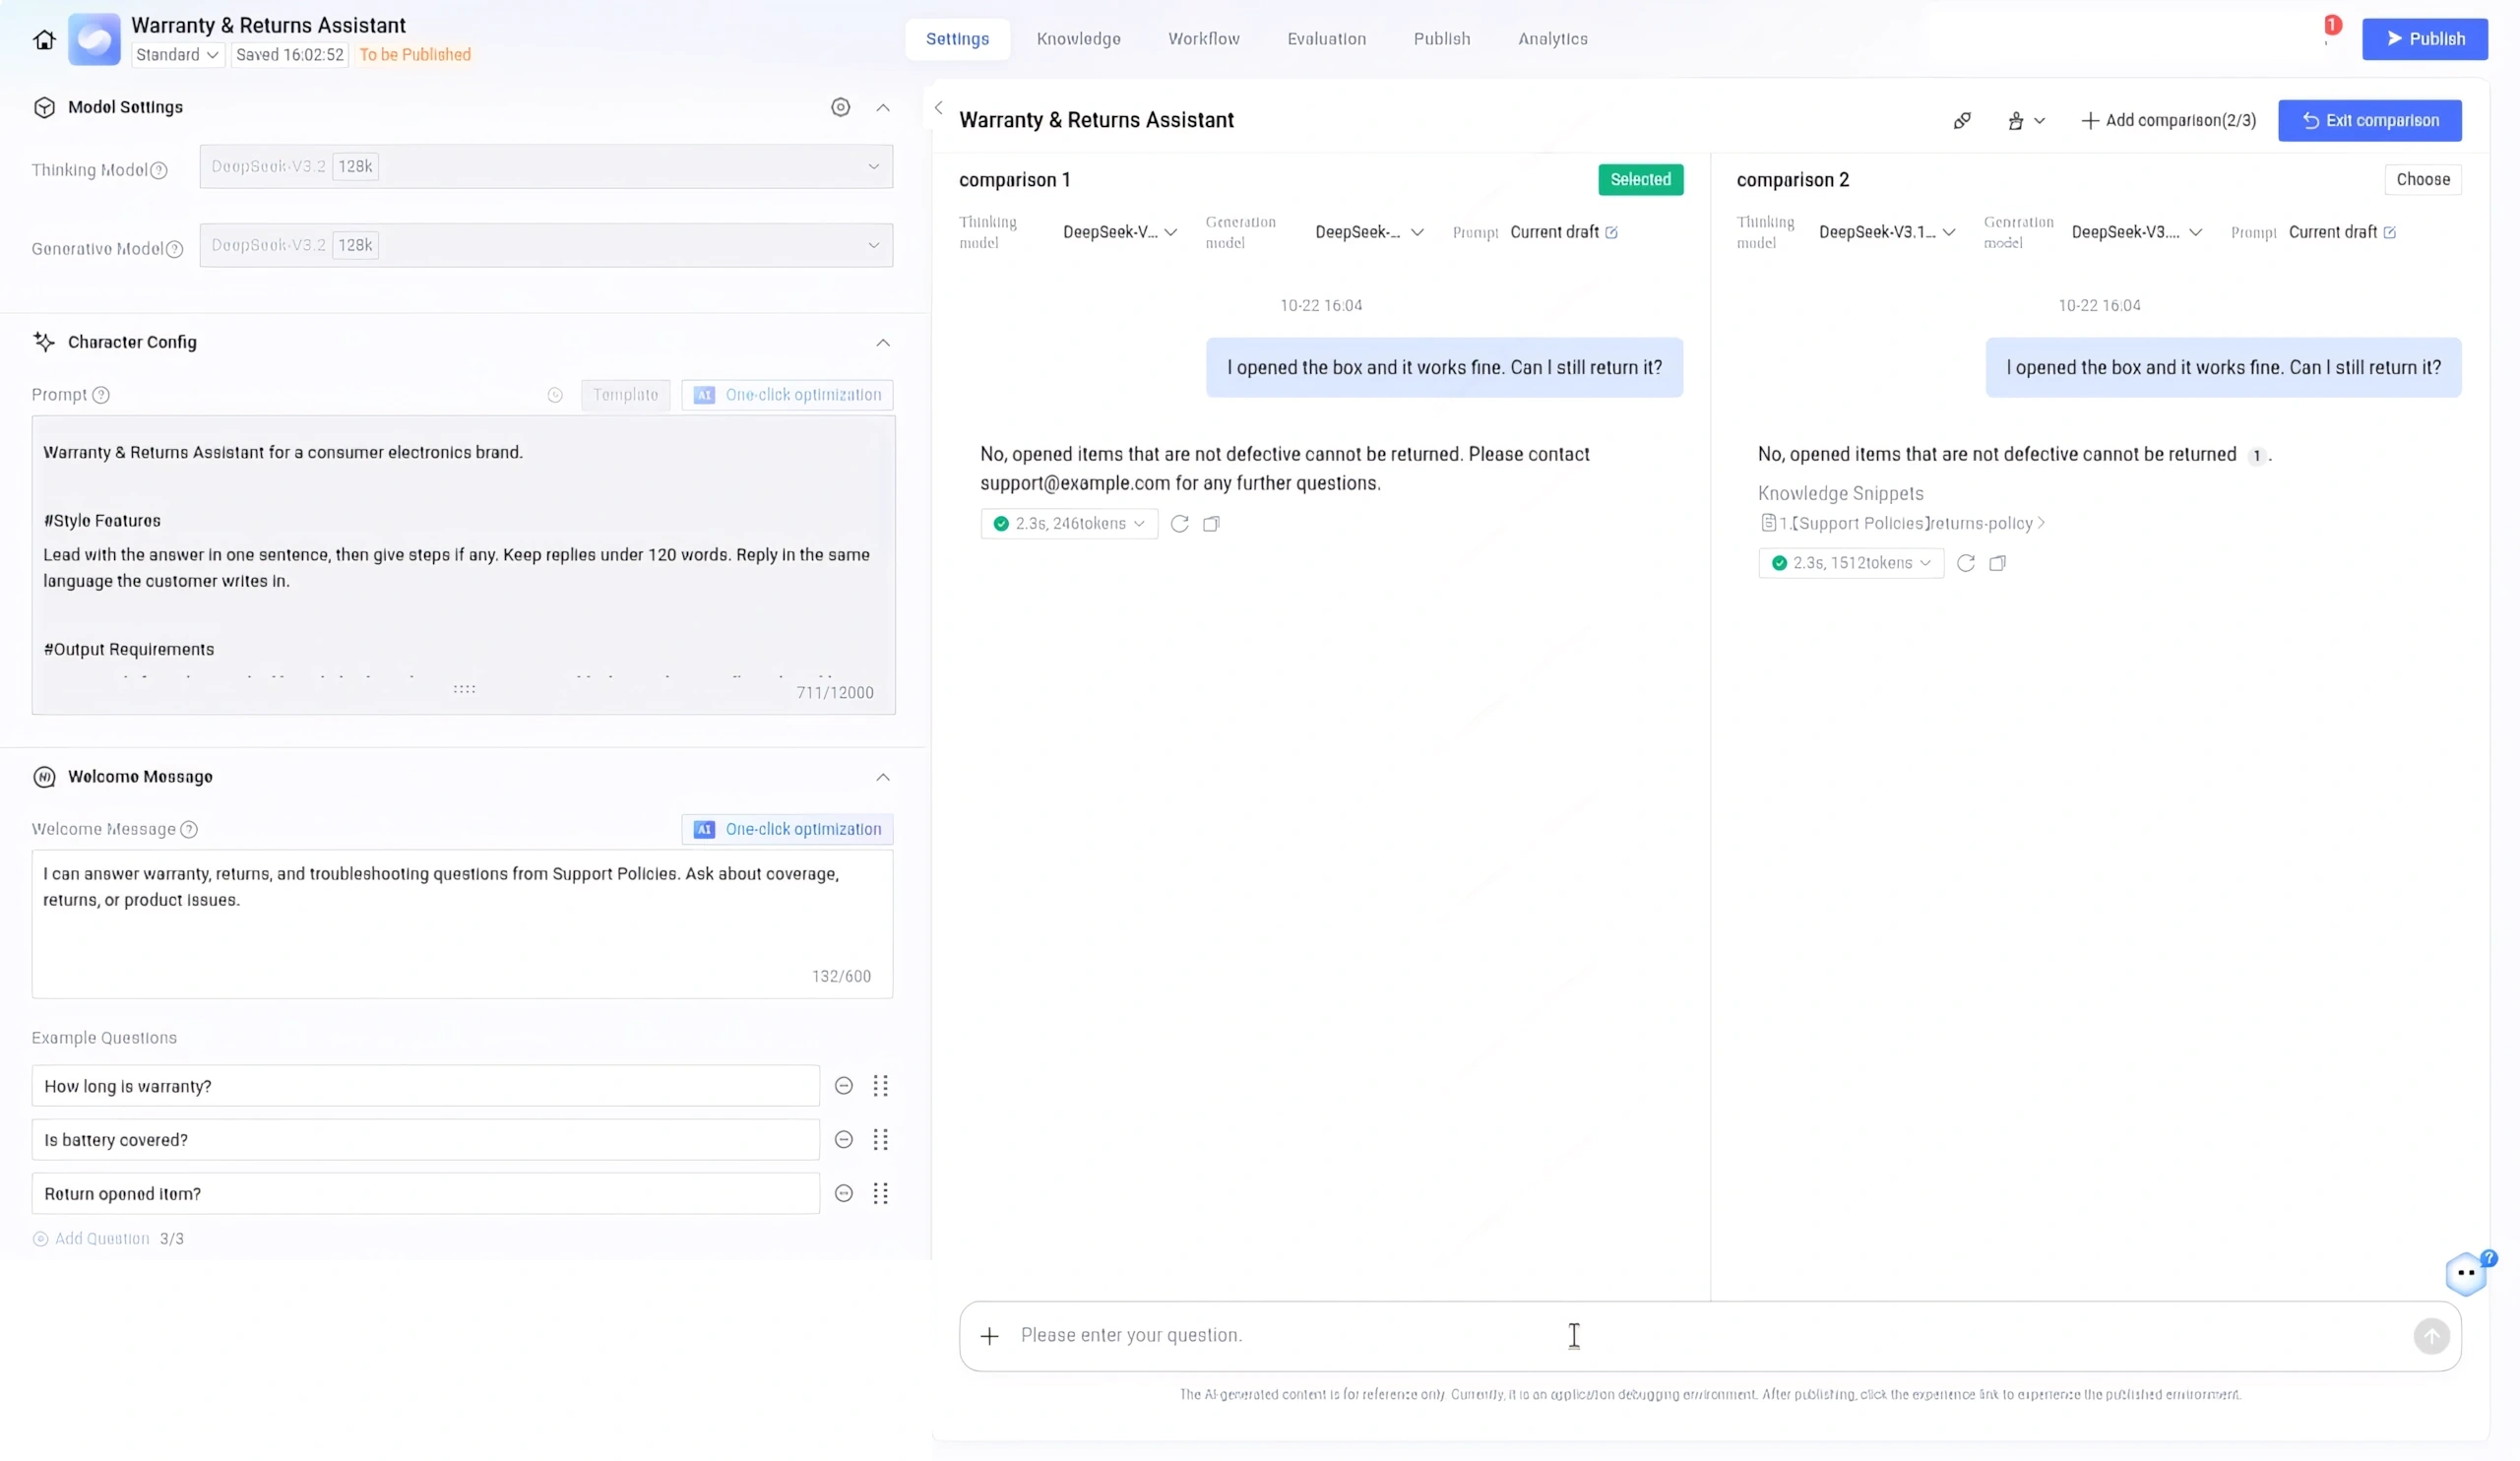Click the send arrow in the question box
This screenshot has height=1461, width=2520.
[x=2431, y=1336]
